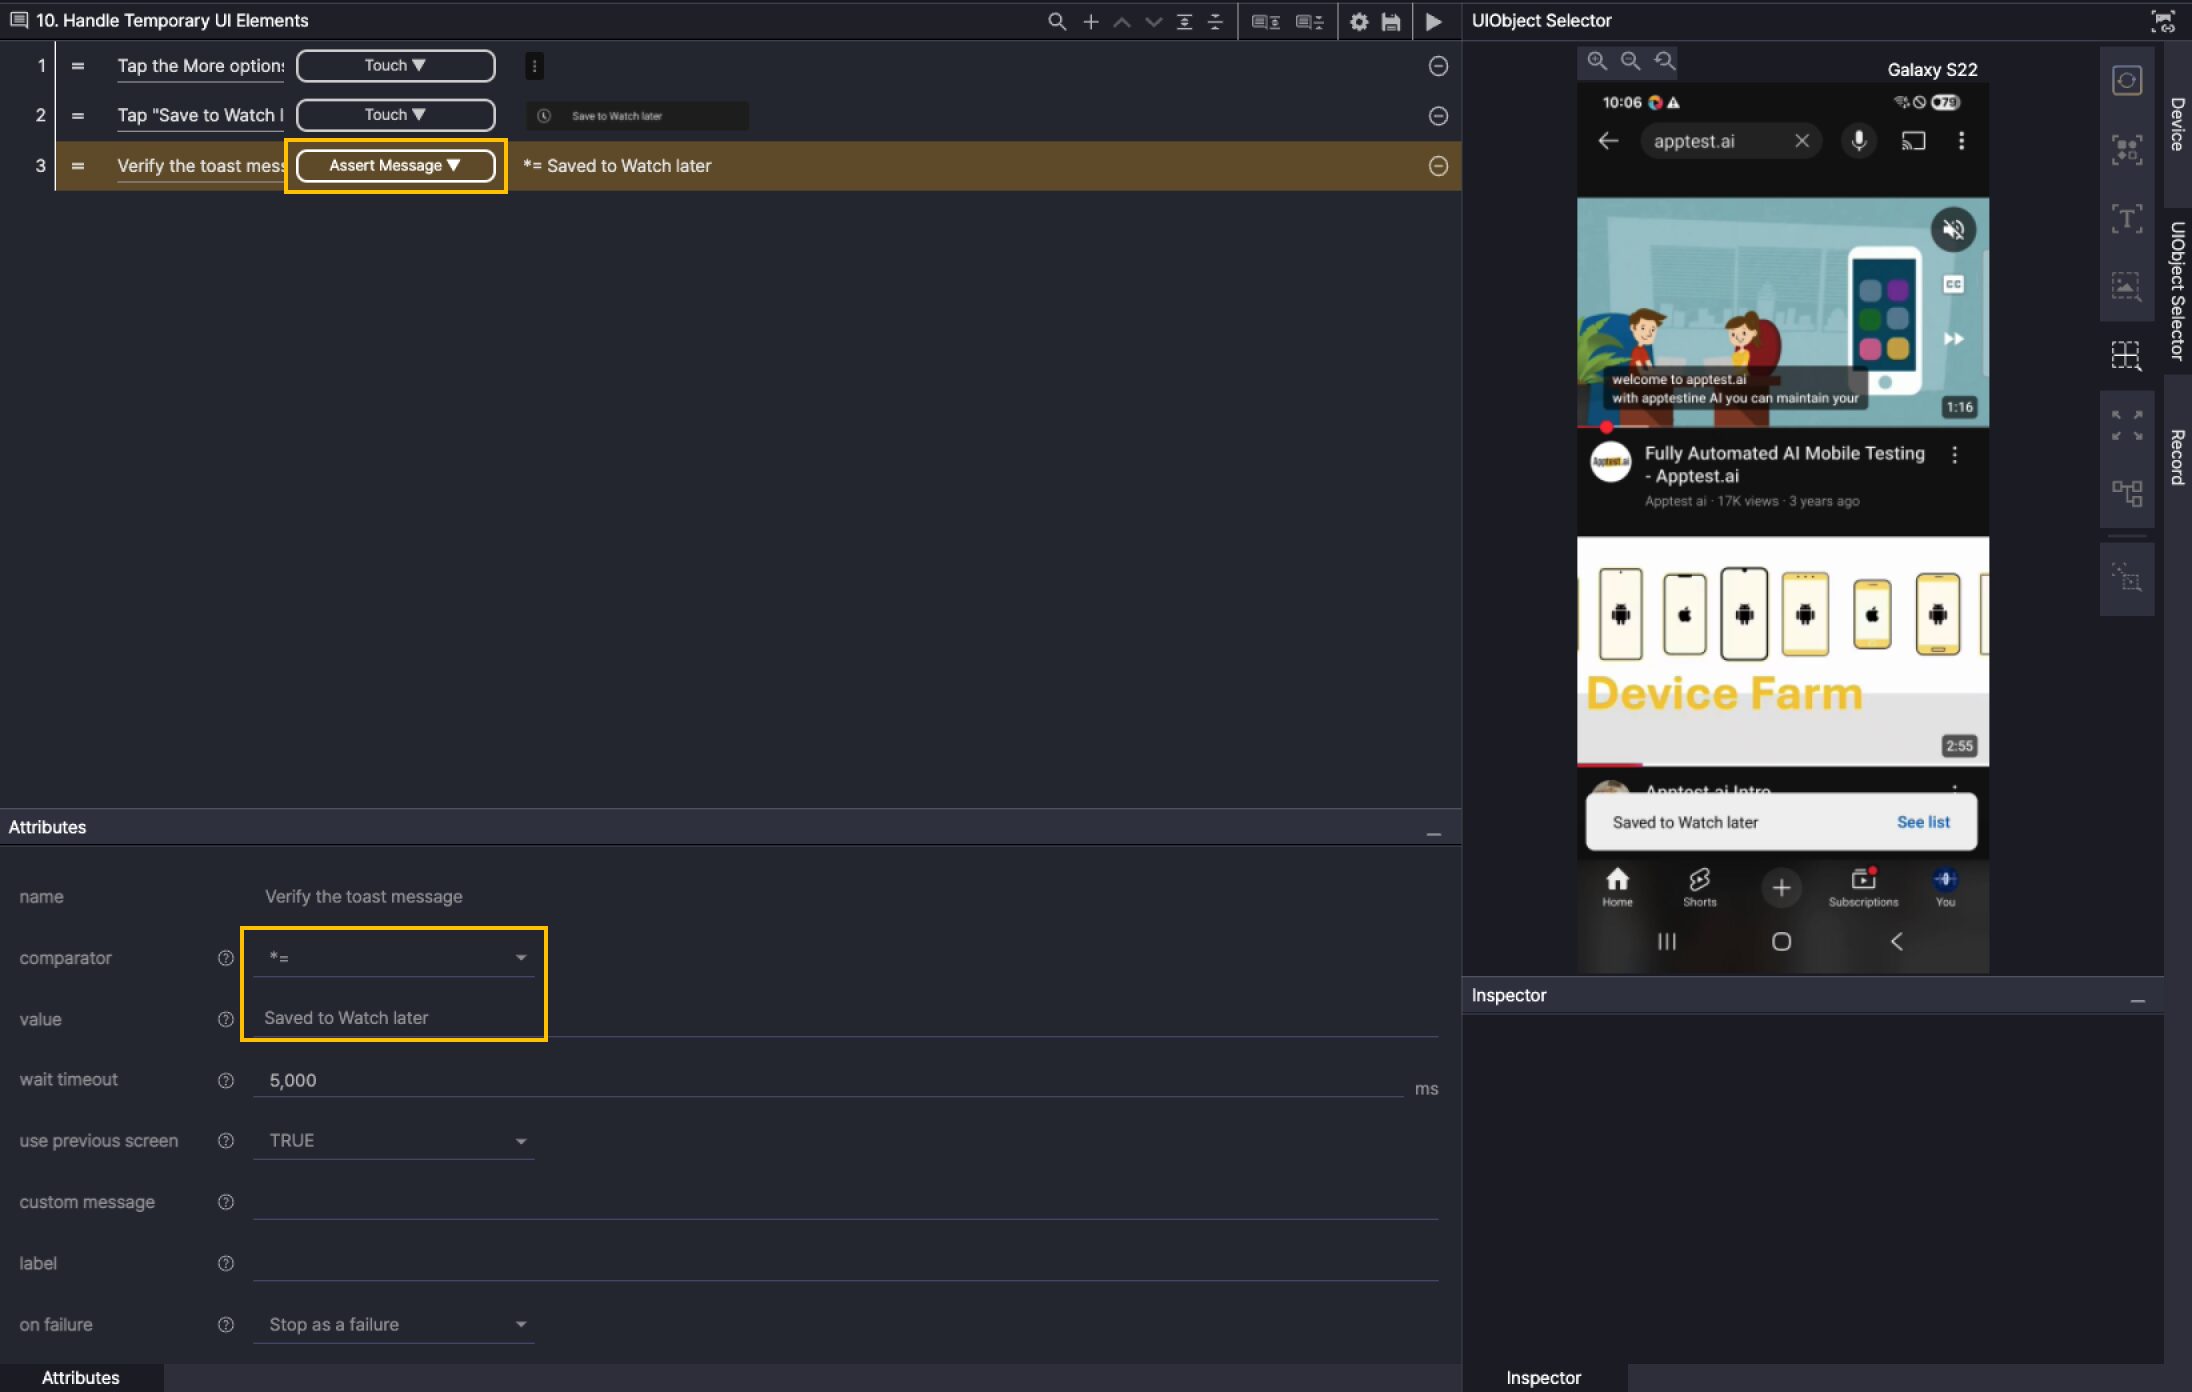2192x1392 pixels.
Task: Run the scenario with play button
Action: tap(1433, 21)
